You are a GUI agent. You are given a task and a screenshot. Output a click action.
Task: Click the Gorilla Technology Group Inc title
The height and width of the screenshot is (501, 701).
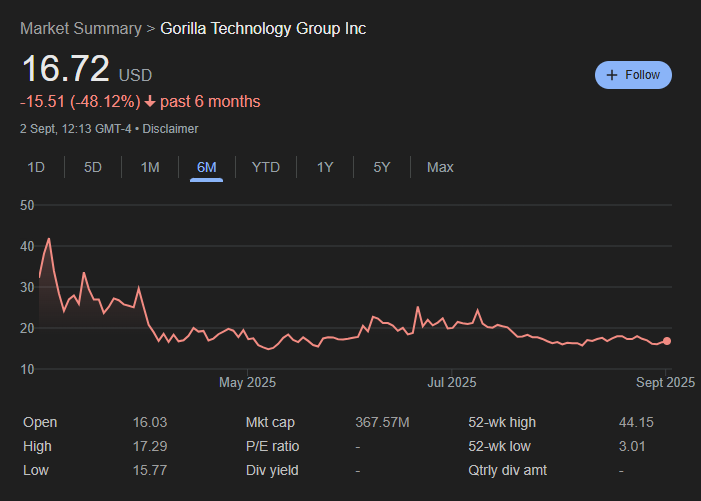(x=263, y=29)
